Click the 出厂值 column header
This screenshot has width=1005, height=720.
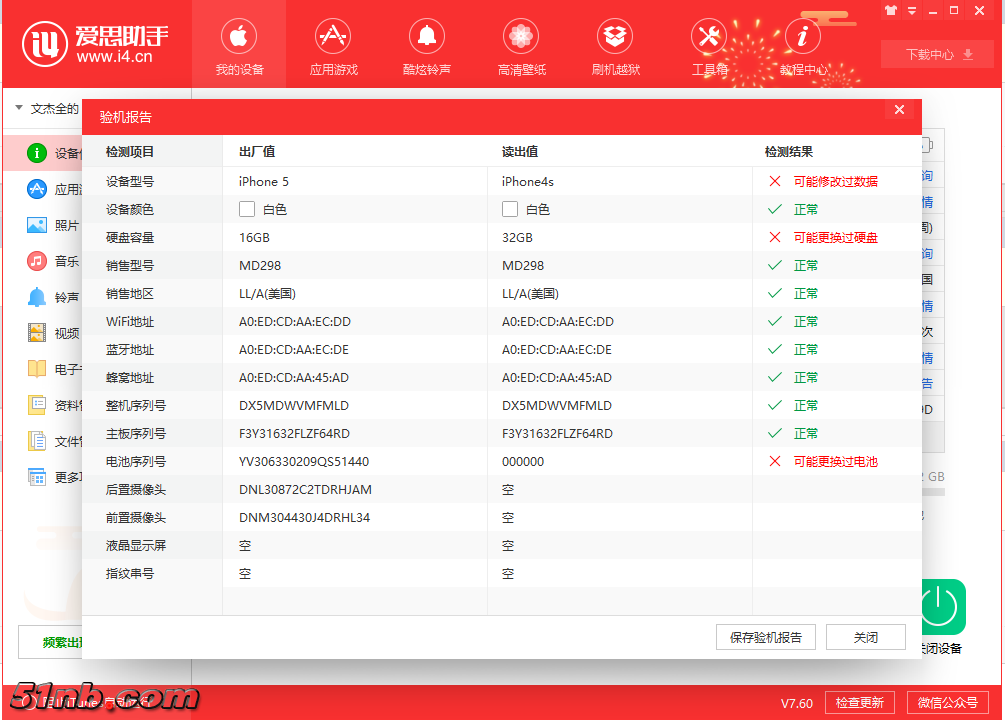point(257,152)
